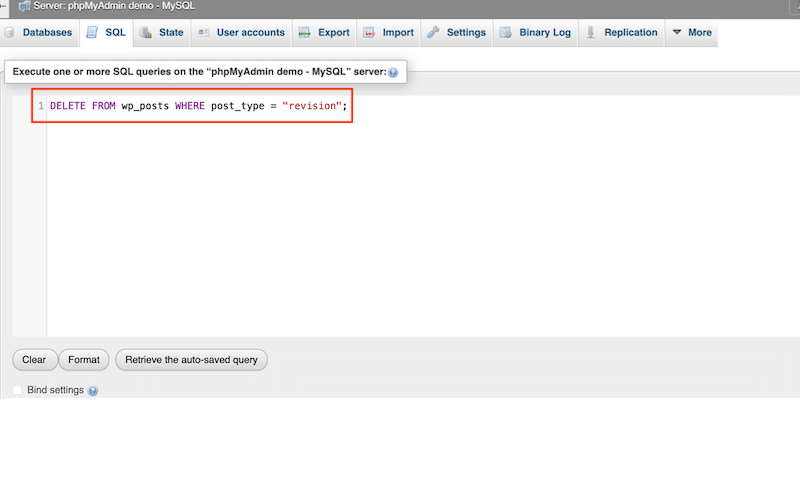Open the State tab
Image resolution: width=800 pixels, height=501 pixels.
pos(162,33)
